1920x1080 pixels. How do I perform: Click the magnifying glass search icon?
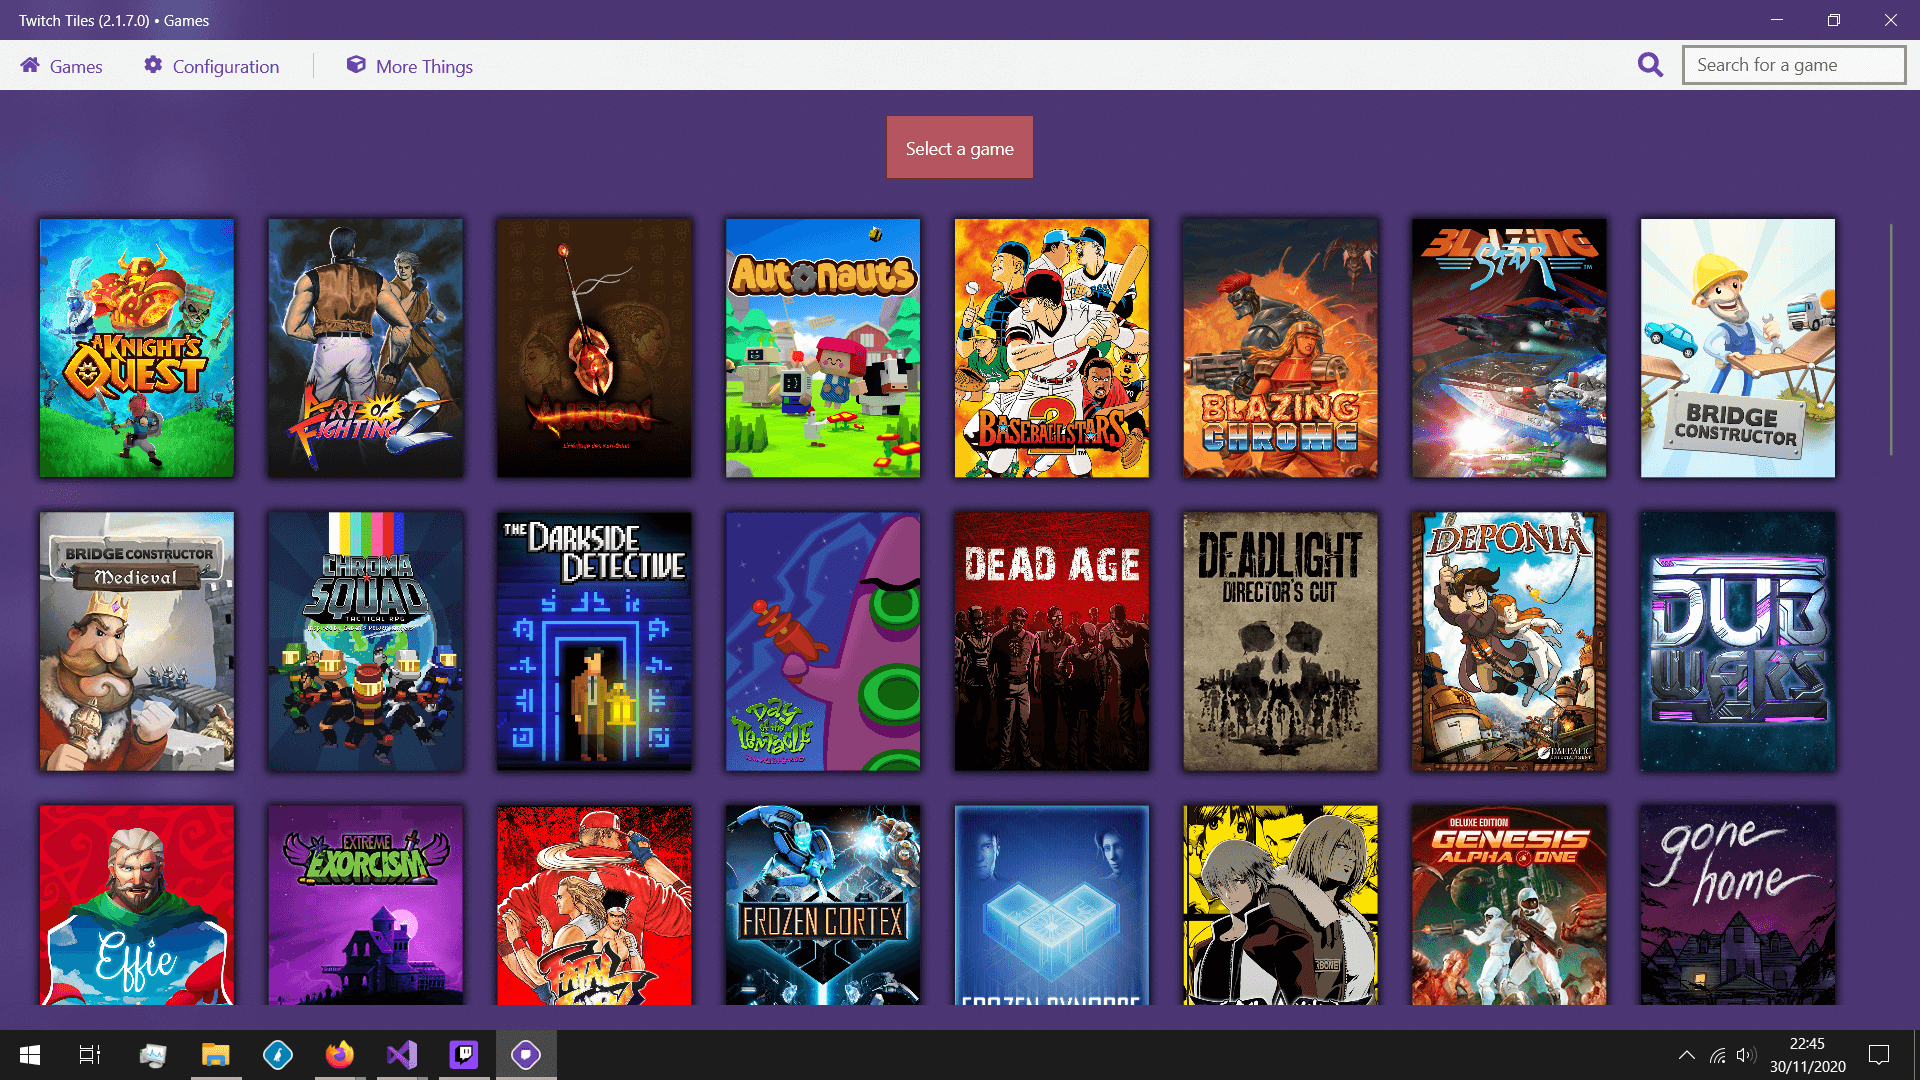click(x=1650, y=66)
